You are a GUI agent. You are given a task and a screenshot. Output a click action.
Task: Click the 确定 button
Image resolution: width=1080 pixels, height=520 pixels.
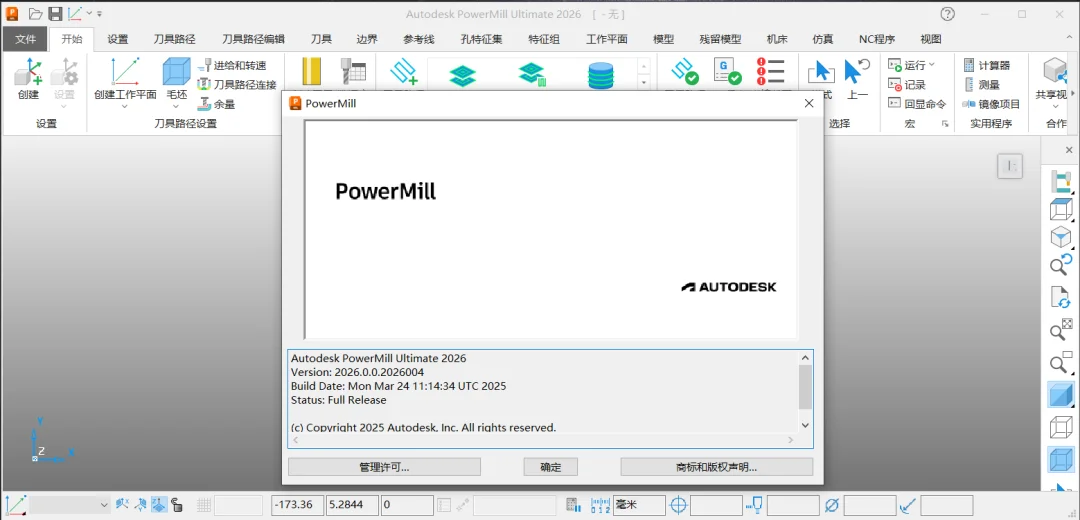(550, 467)
